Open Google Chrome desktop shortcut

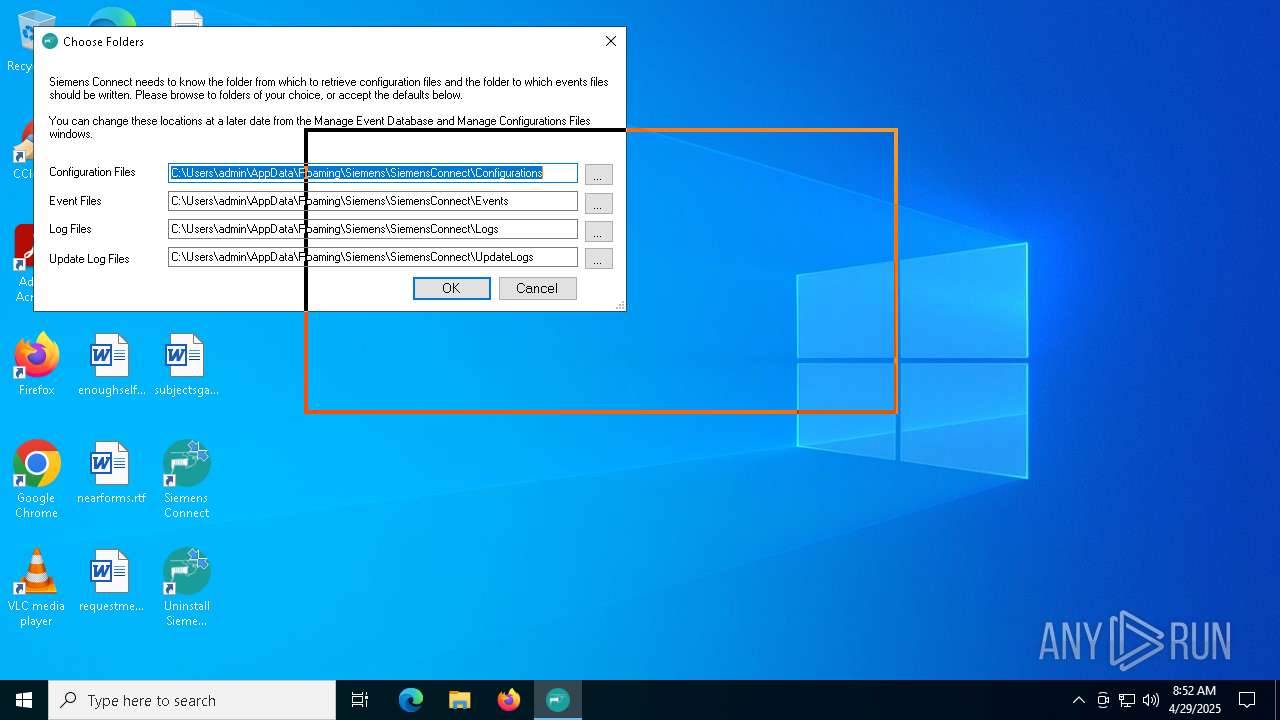37,480
